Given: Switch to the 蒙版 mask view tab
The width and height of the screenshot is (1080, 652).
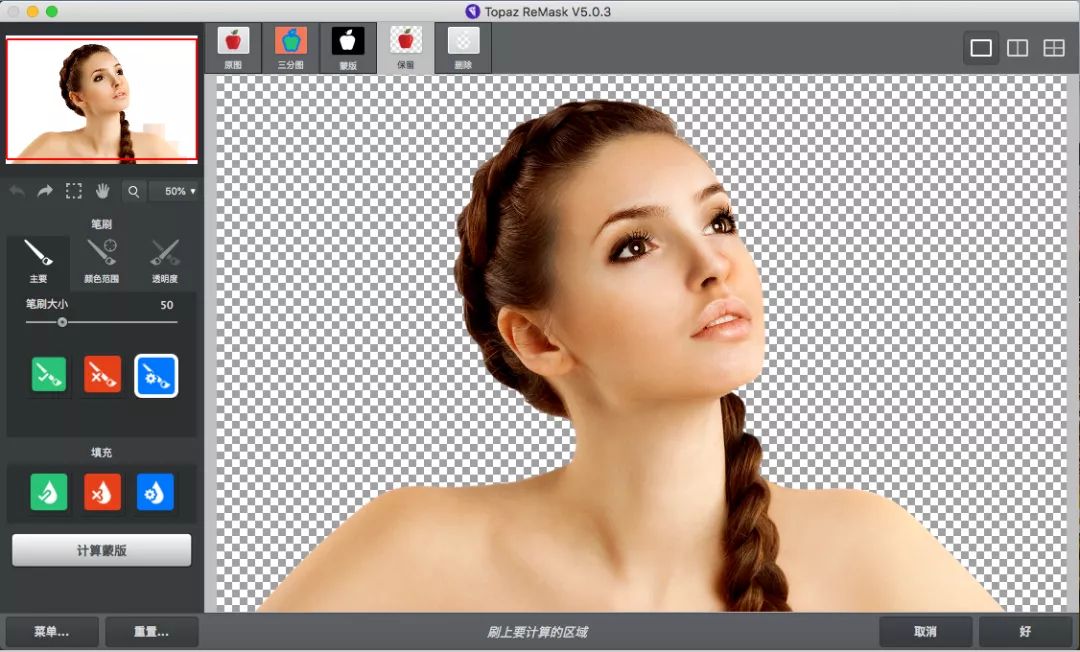Looking at the screenshot, I should tap(348, 48).
